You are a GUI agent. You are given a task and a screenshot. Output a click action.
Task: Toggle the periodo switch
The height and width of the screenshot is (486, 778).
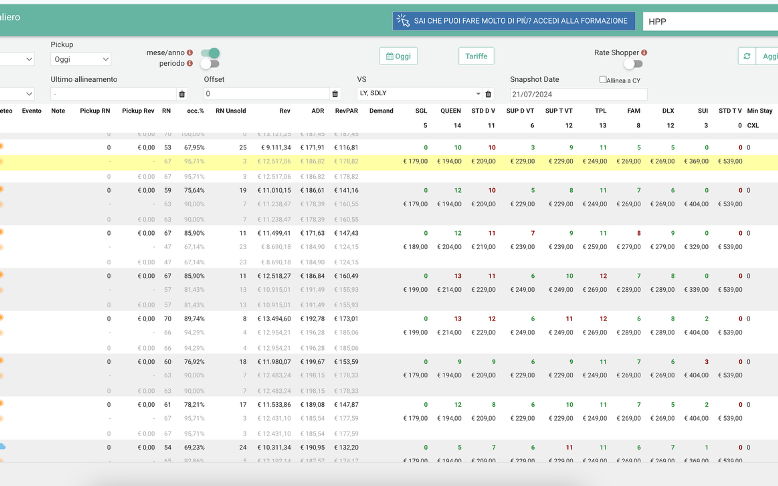(x=210, y=64)
